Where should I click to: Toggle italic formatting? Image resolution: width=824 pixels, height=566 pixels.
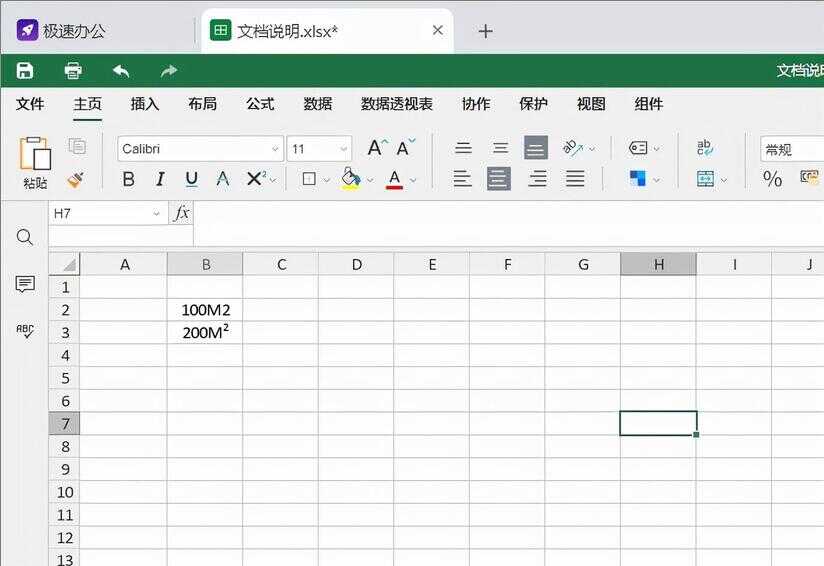pos(160,179)
